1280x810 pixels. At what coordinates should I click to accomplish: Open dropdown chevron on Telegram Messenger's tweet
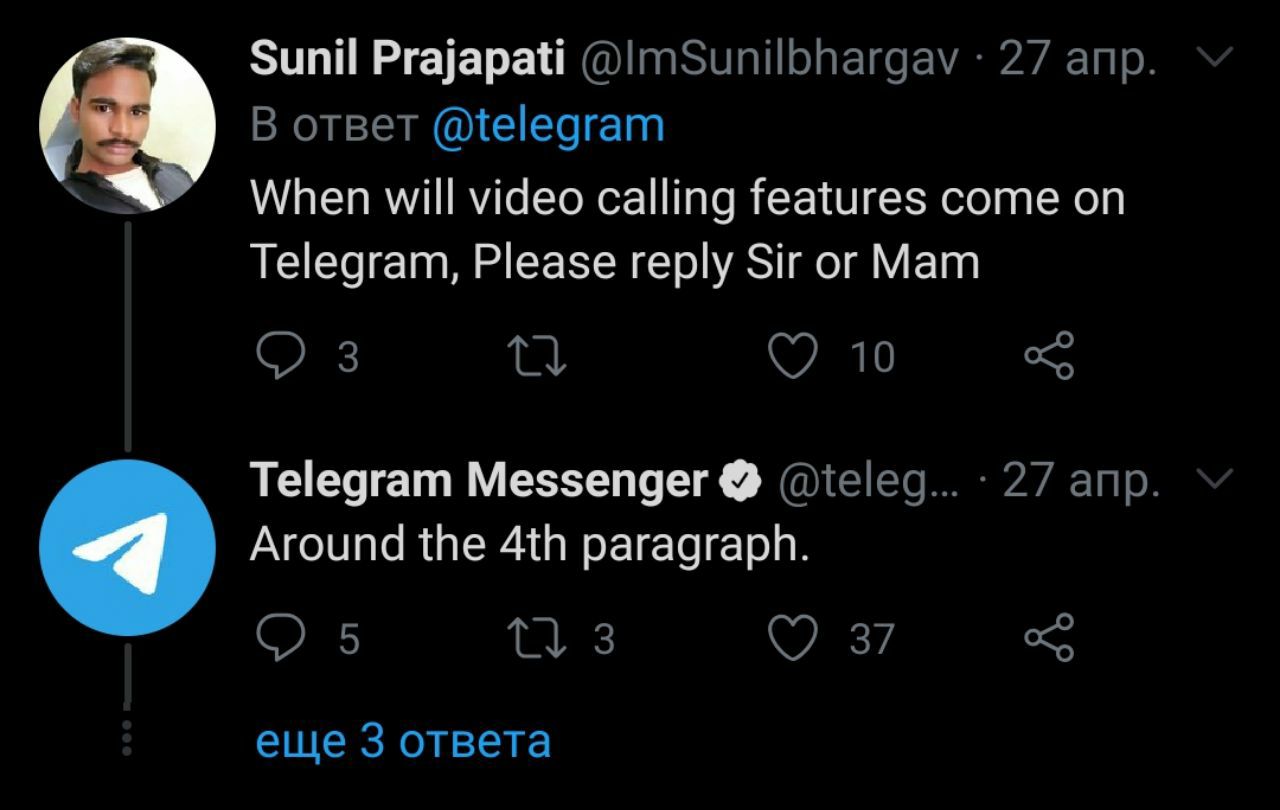(x=1214, y=481)
